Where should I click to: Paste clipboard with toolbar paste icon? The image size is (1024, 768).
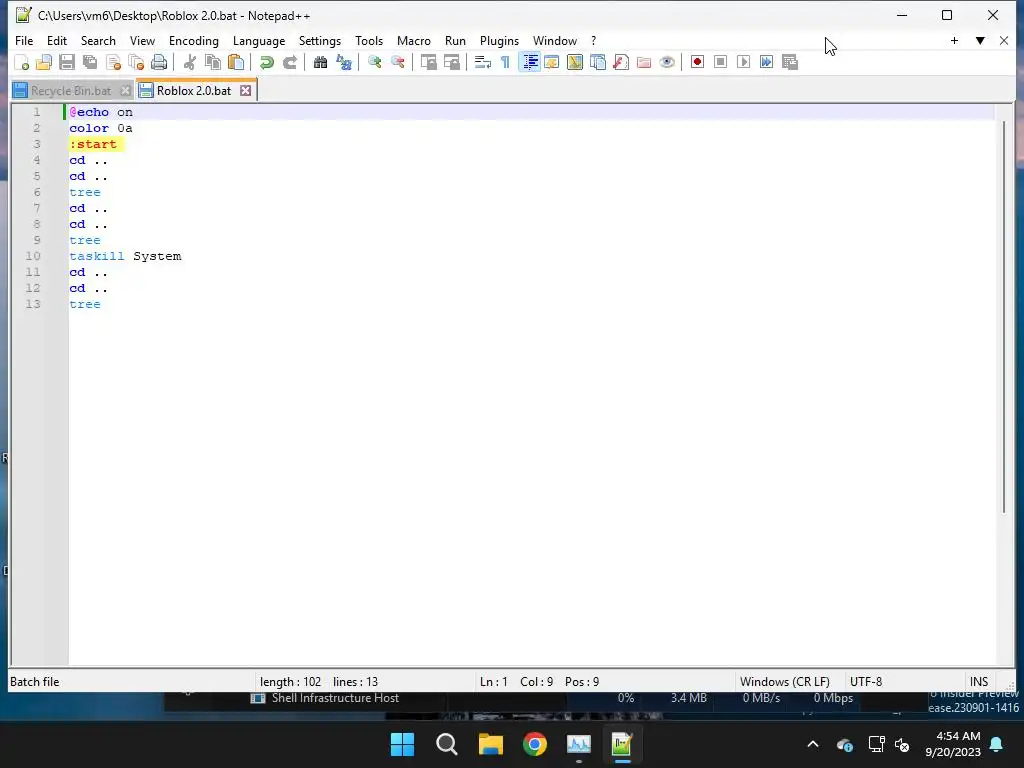(x=236, y=62)
